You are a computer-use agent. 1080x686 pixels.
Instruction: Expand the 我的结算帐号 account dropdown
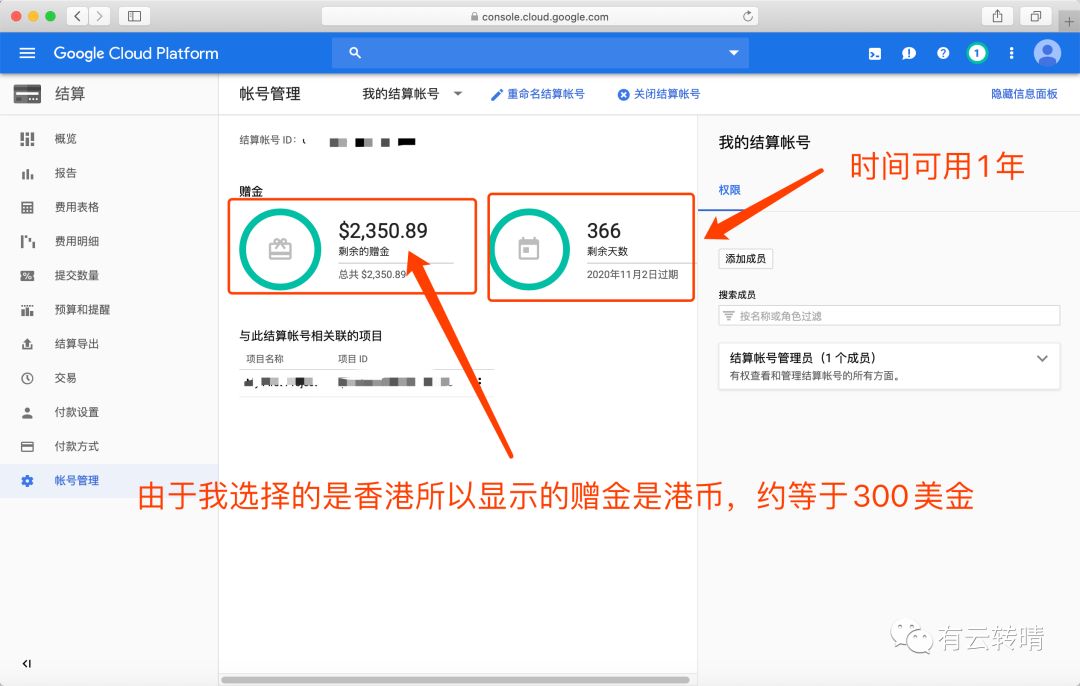[412, 94]
